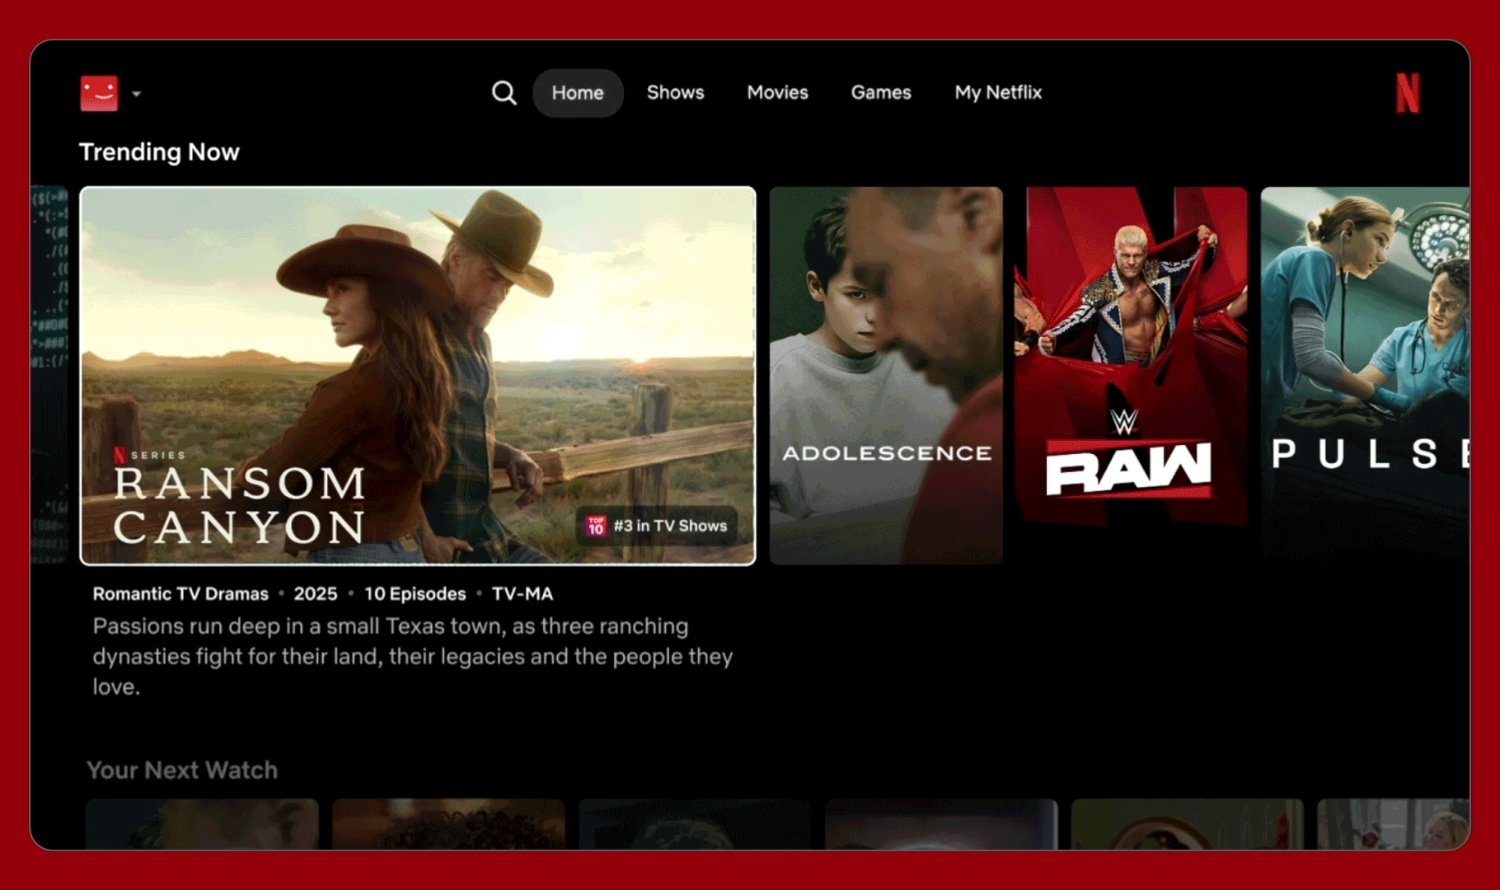Click the Netflix series N on Ransom Canyon
Image resolution: width=1500 pixels, height=890 pixels.
tap(119, 455)
